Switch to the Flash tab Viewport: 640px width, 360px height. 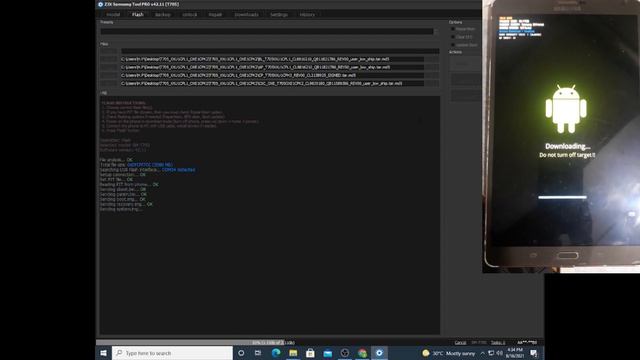(x=138, y=15)
